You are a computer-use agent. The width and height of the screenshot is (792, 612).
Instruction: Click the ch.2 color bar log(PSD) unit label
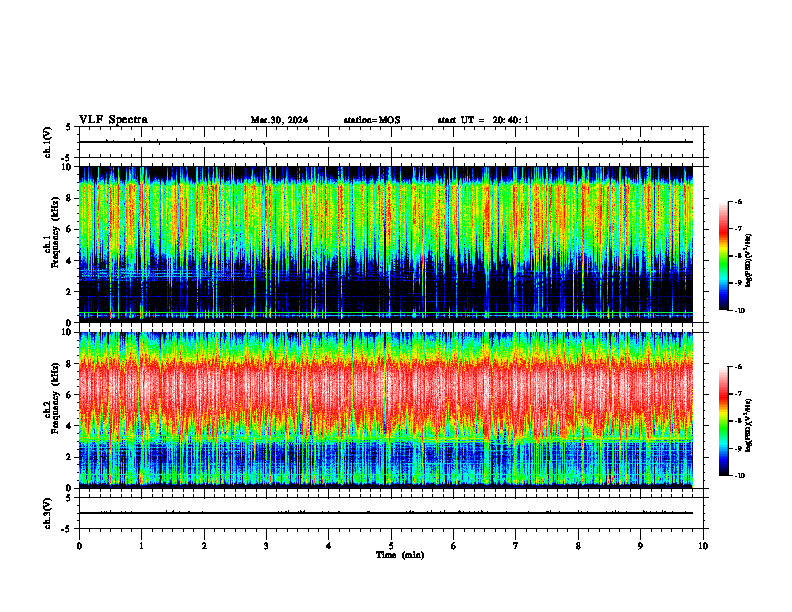[749, 425]
